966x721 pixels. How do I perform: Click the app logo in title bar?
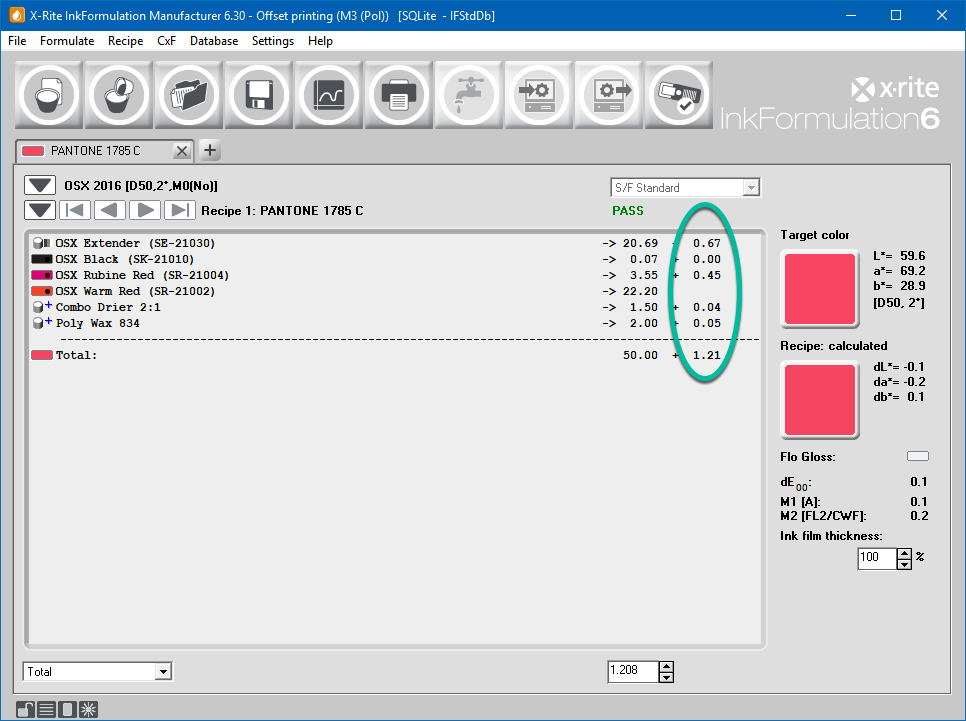coord(17,15)
